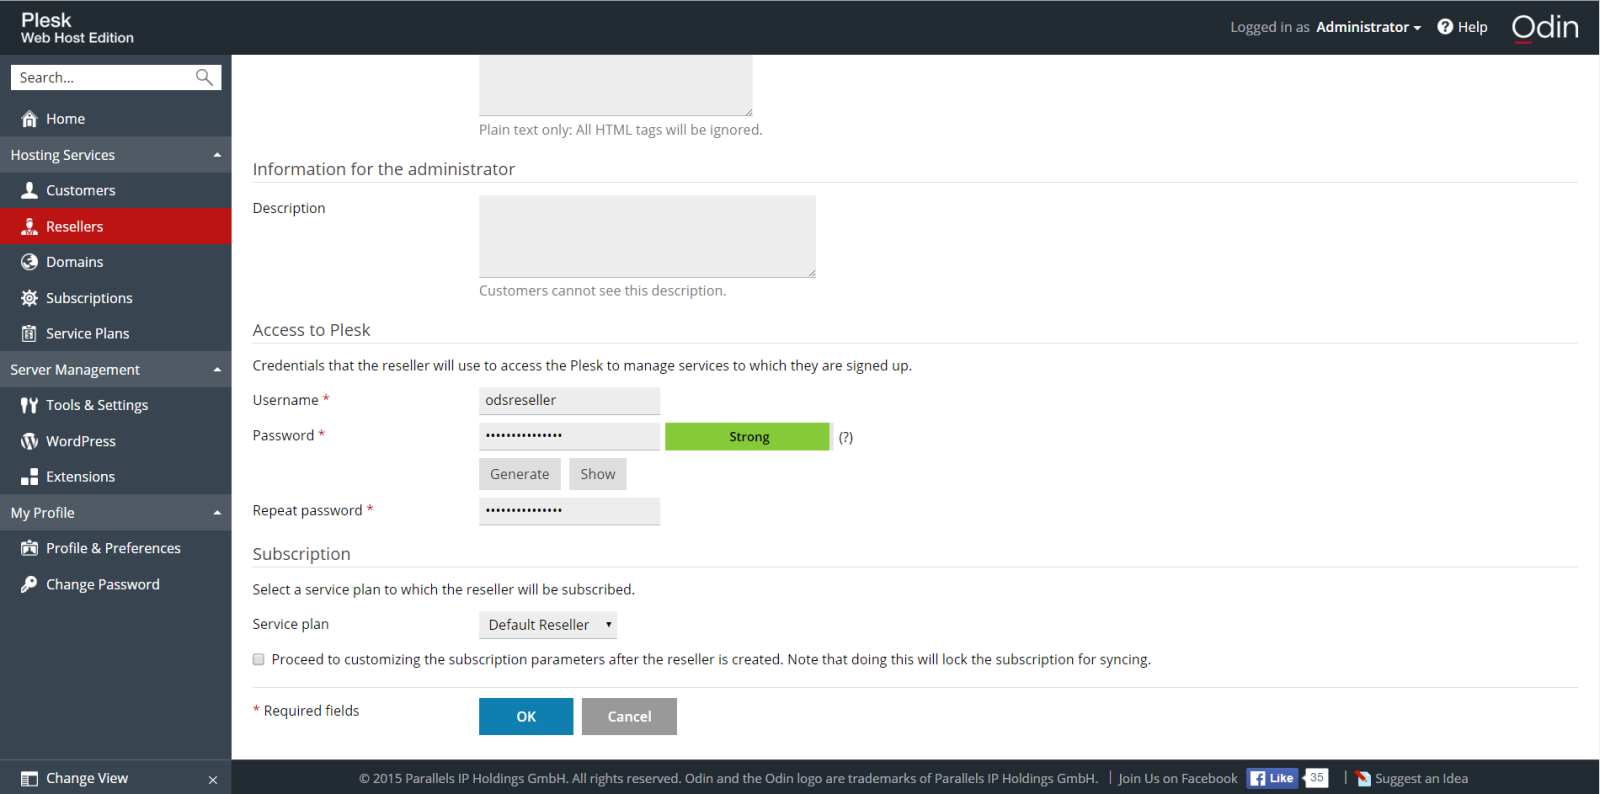This screenshot has height=794, width=1600.
Task: Click the Service Plans clipboard icon
Action: [x=29, y=334]
